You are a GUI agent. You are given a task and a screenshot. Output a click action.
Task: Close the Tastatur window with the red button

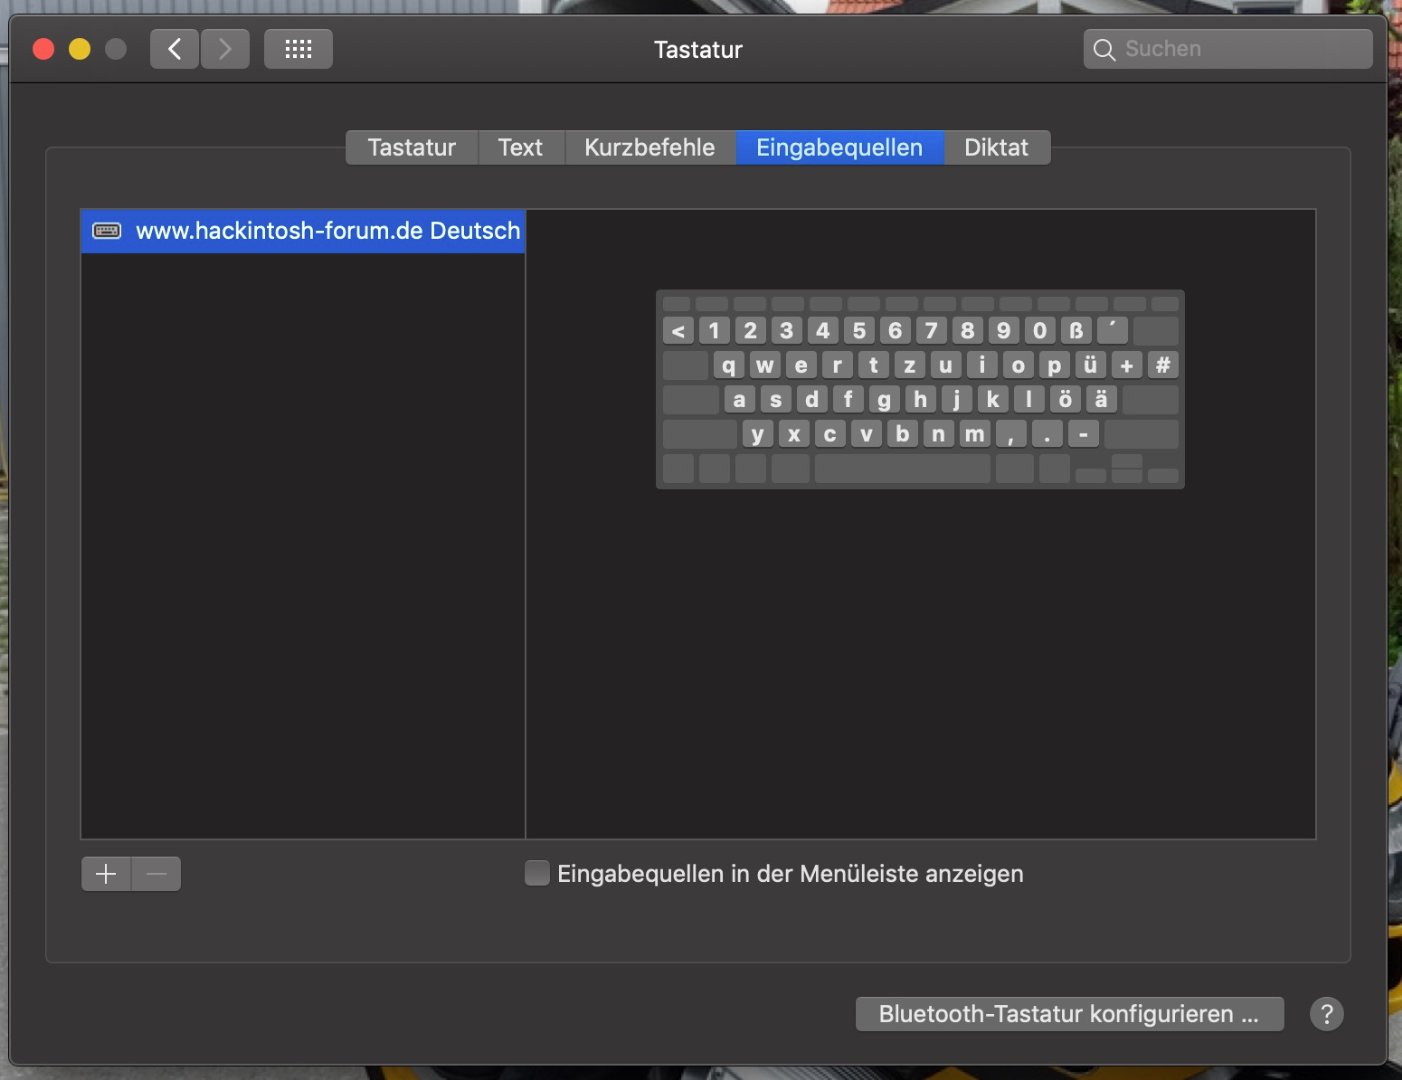[43, 49]
